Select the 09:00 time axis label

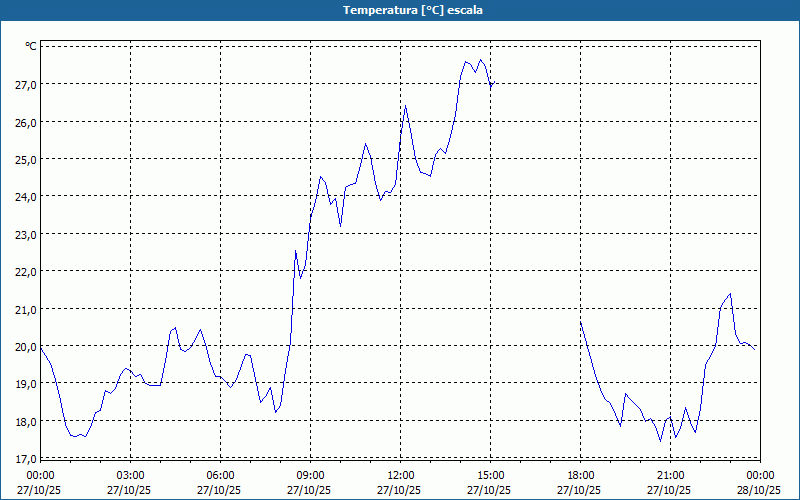pos(310,475)
